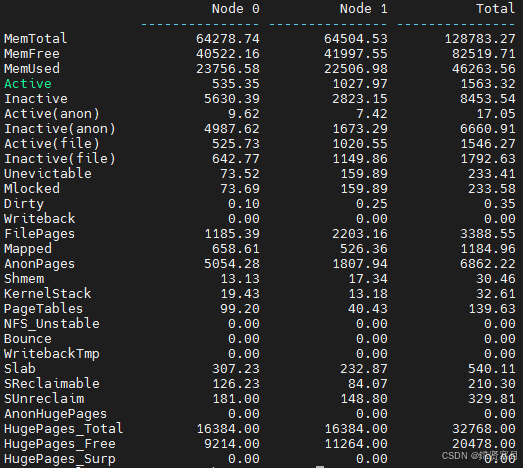Click HugePages_Total value 32768.00
The height and width of the screenshot is (468, 523).
click(x=484, y=429)
